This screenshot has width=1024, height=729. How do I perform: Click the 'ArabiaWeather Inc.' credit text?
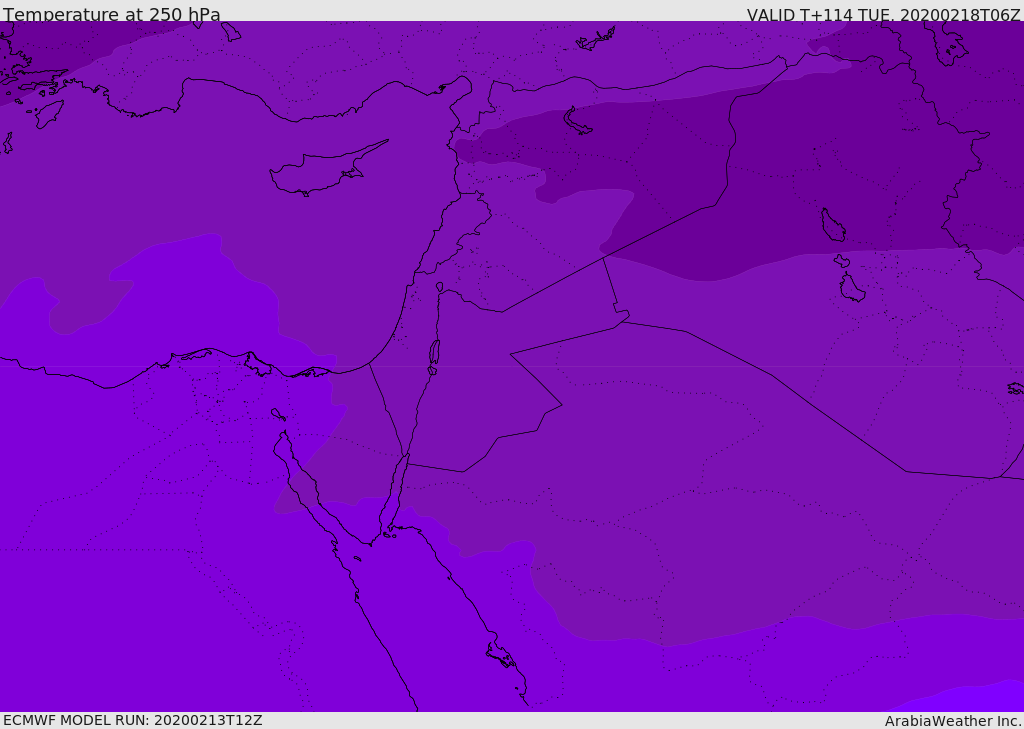pyautogui.click(x=953, y=721)
